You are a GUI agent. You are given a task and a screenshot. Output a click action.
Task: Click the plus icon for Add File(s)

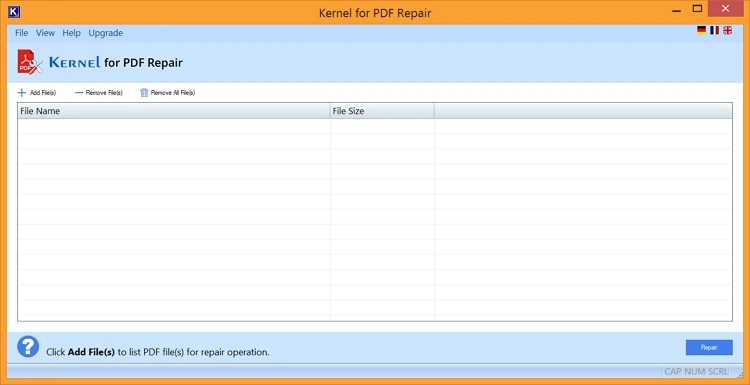pos(22,93)
